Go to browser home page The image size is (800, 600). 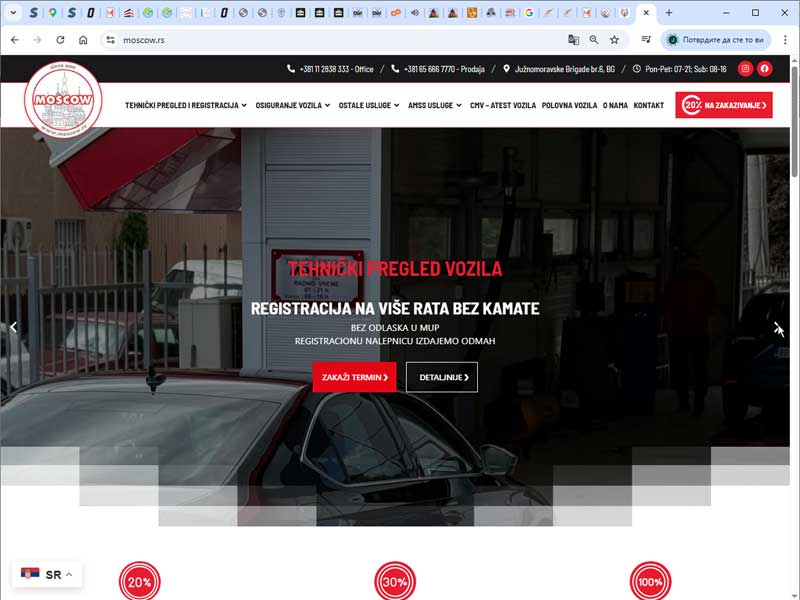tap(83, 40)
